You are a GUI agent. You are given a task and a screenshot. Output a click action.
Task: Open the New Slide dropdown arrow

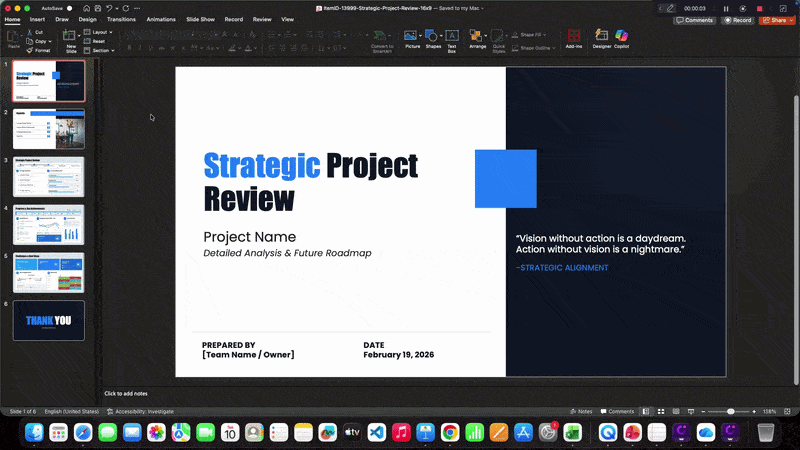79,35
